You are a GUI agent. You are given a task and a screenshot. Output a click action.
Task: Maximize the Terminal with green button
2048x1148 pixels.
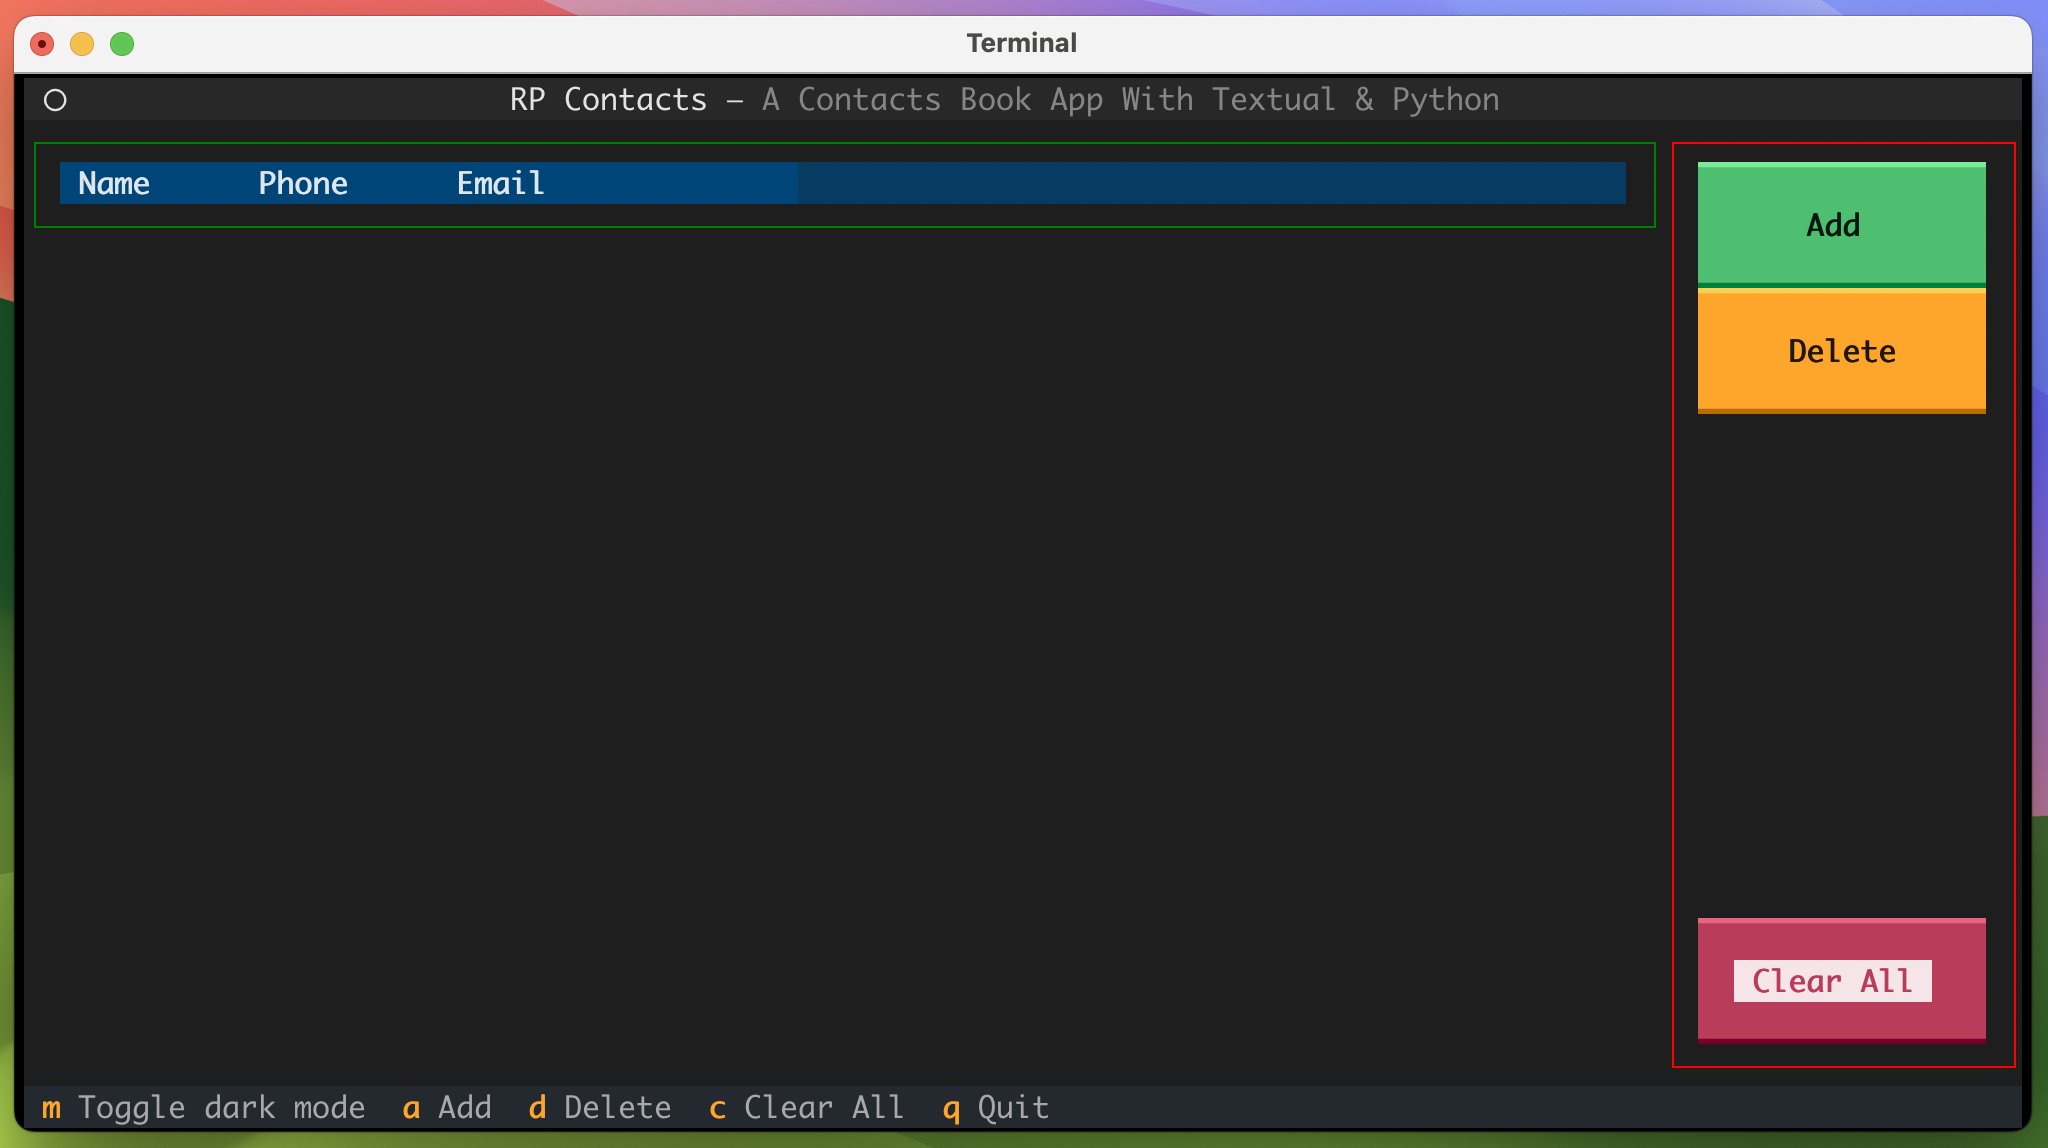click(x=122, y=44)
